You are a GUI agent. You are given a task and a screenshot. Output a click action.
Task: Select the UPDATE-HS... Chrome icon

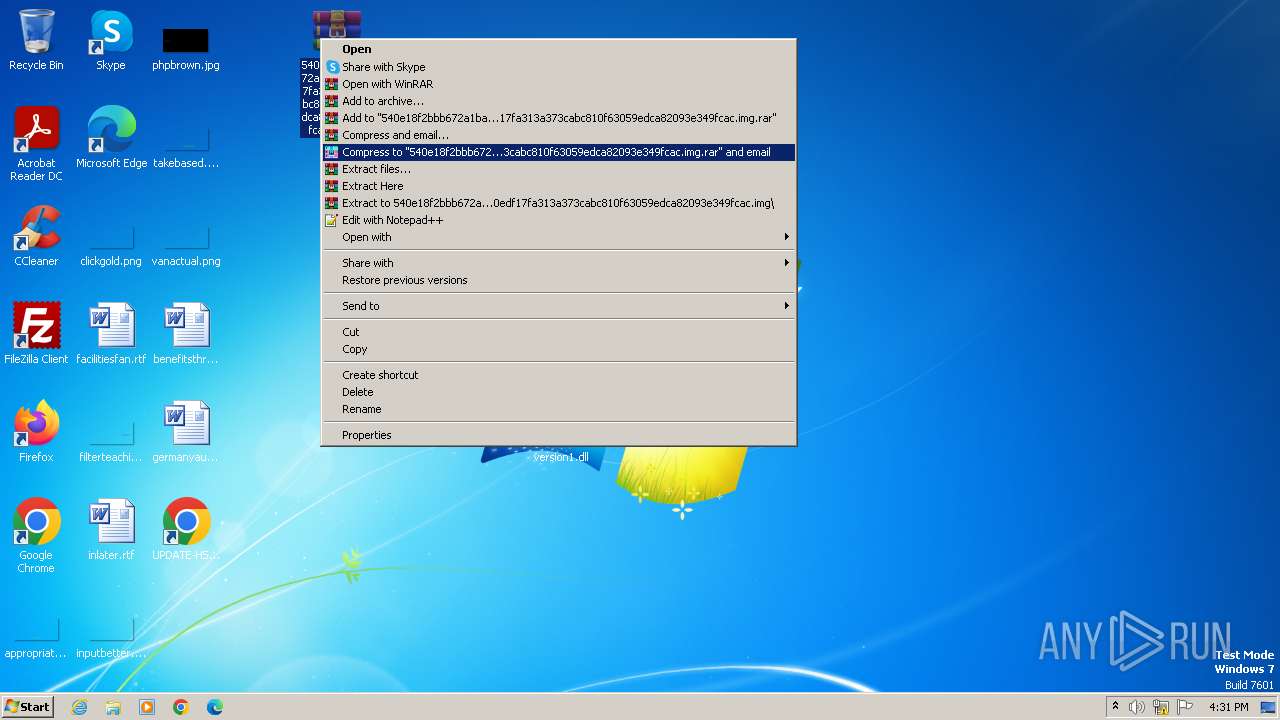186,530
